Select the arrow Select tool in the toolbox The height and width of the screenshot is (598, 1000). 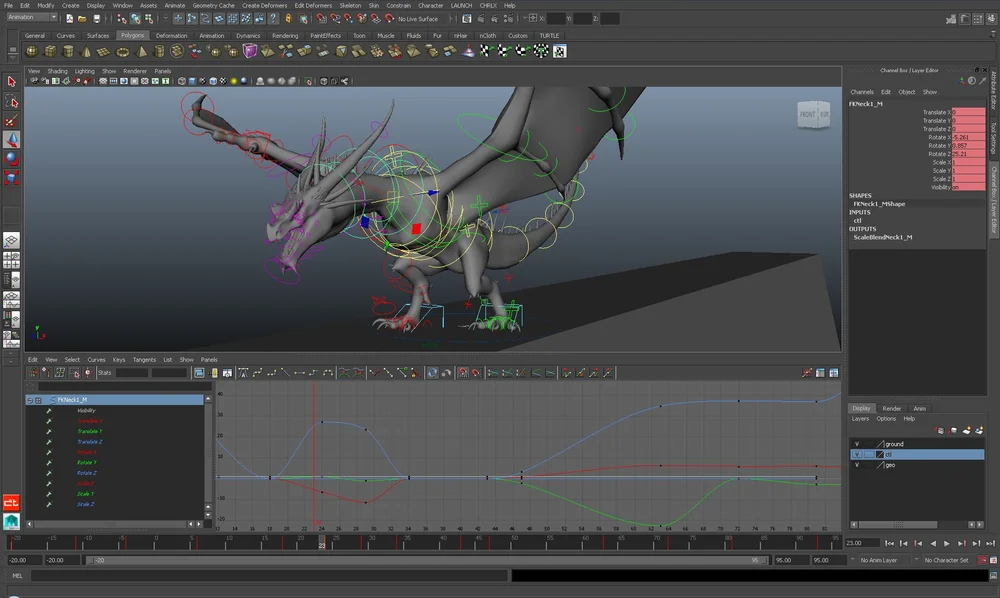point(11,81)
